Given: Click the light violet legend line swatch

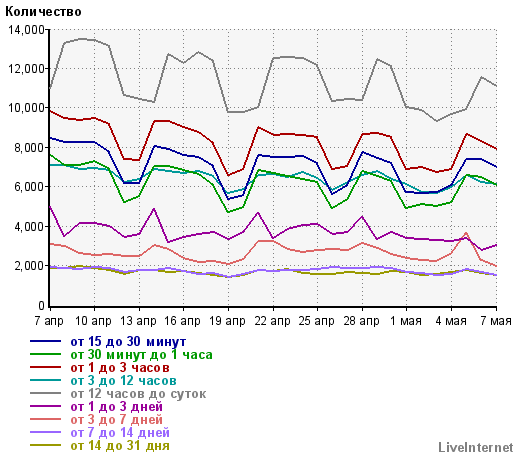Looking at the screenshot, I should click(45, 432).
